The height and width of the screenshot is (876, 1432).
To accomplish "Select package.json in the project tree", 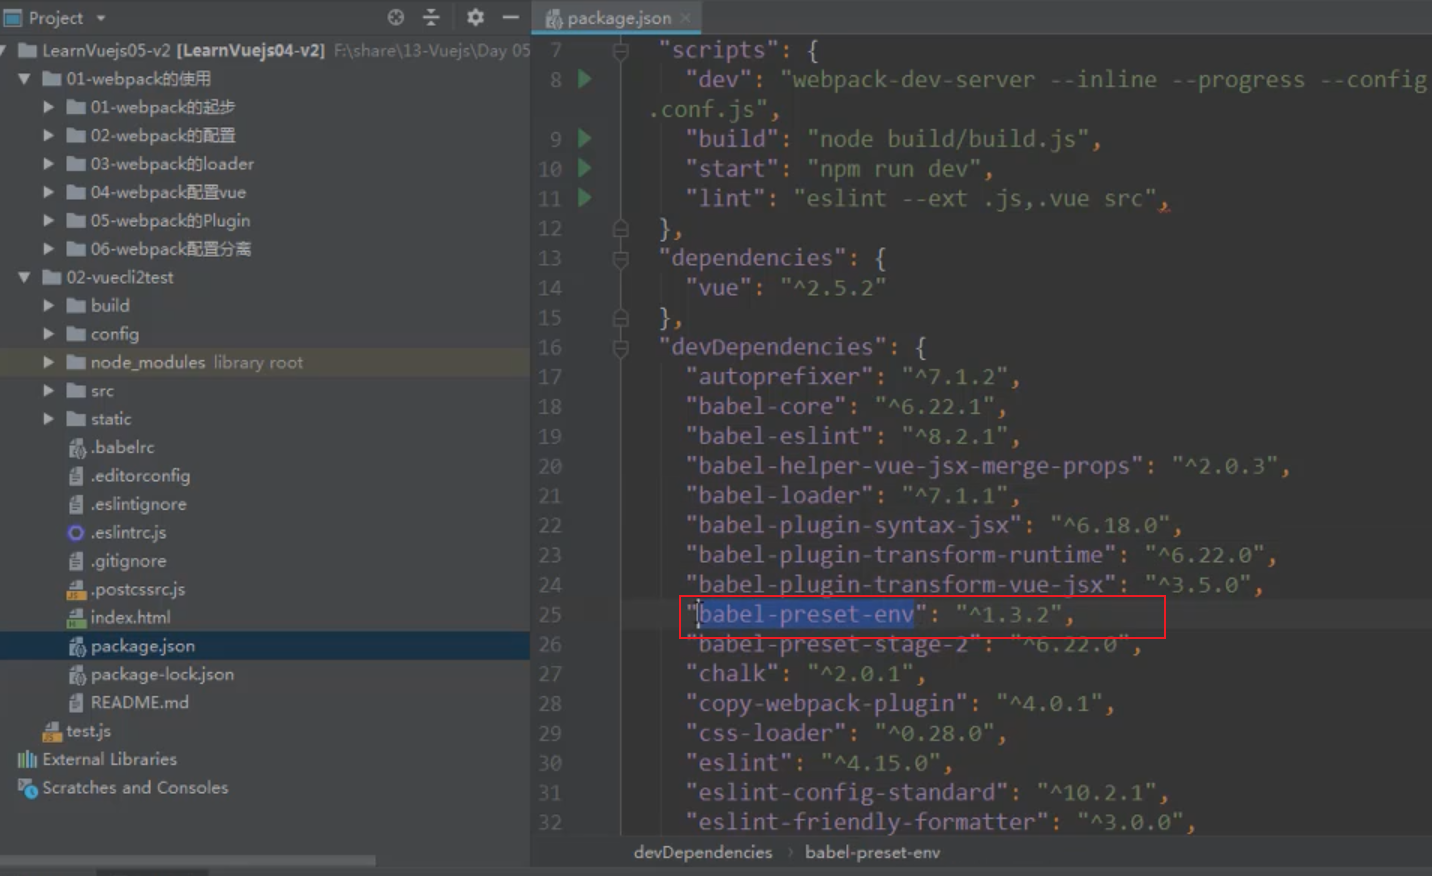I will click(x=142, y=646).
